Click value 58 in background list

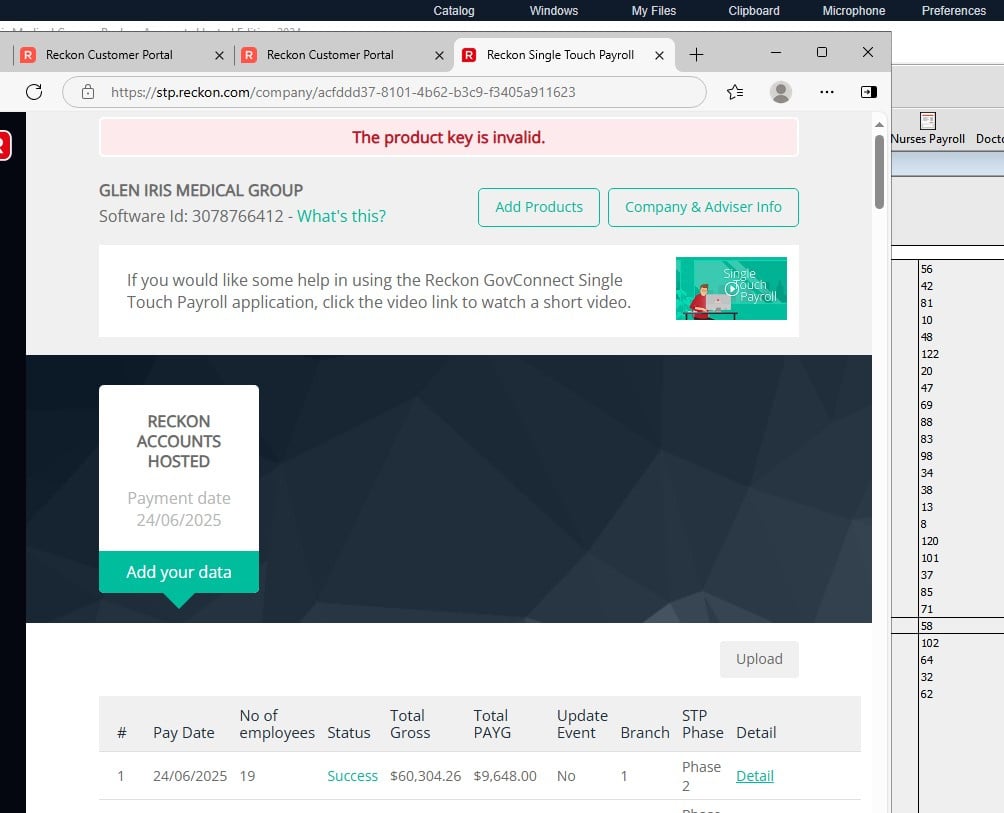(x=927, y=626)
